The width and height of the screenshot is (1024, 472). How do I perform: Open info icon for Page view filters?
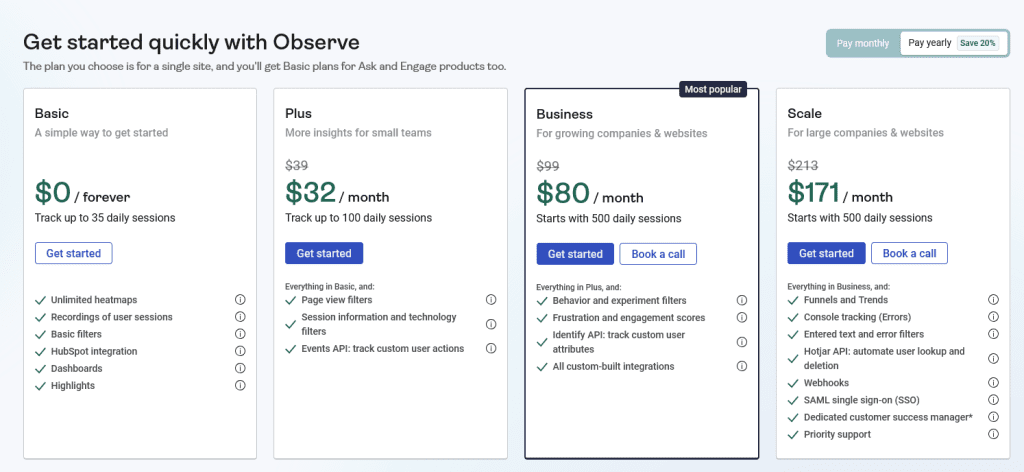click(x=491, y=300)
